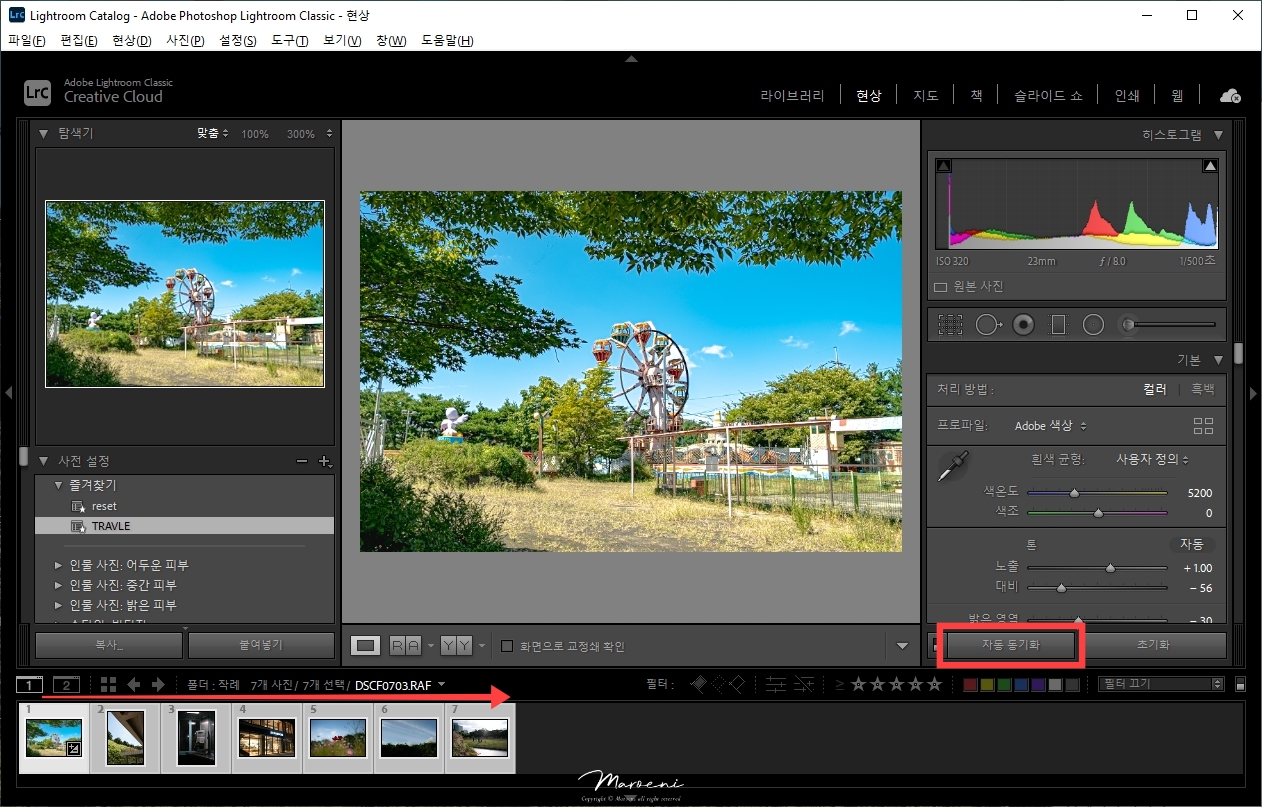Image resolution: width=1262 pixels, height=807 pixels.
Task: Collapse the Basic panel triangle
Action: click(1218, 360)
